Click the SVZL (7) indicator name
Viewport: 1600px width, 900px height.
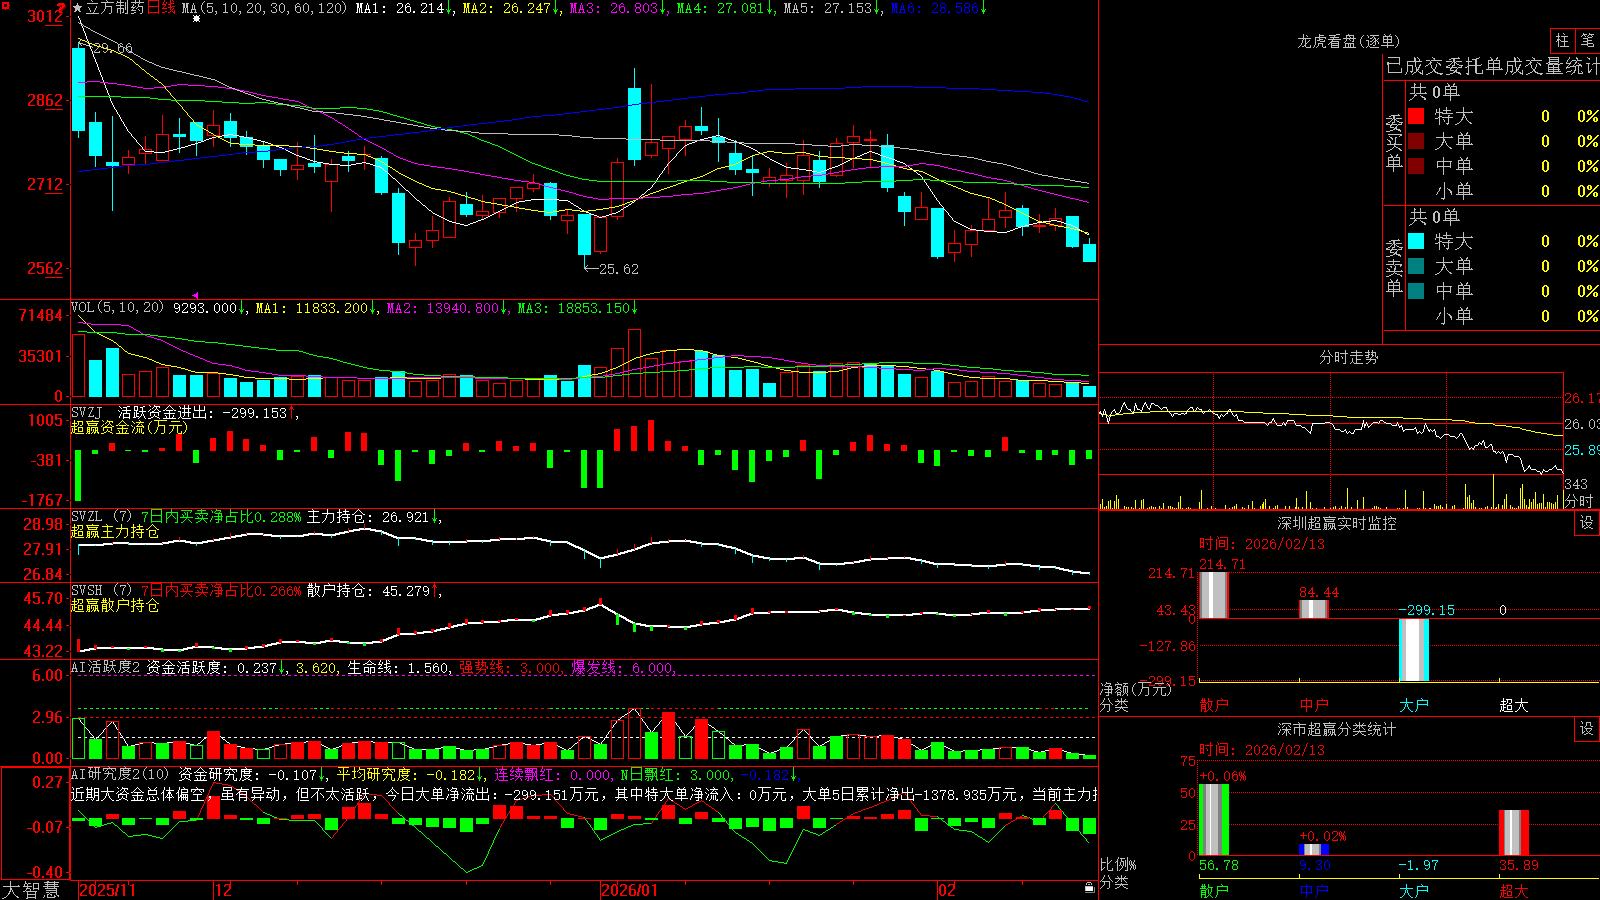[101, 517]
